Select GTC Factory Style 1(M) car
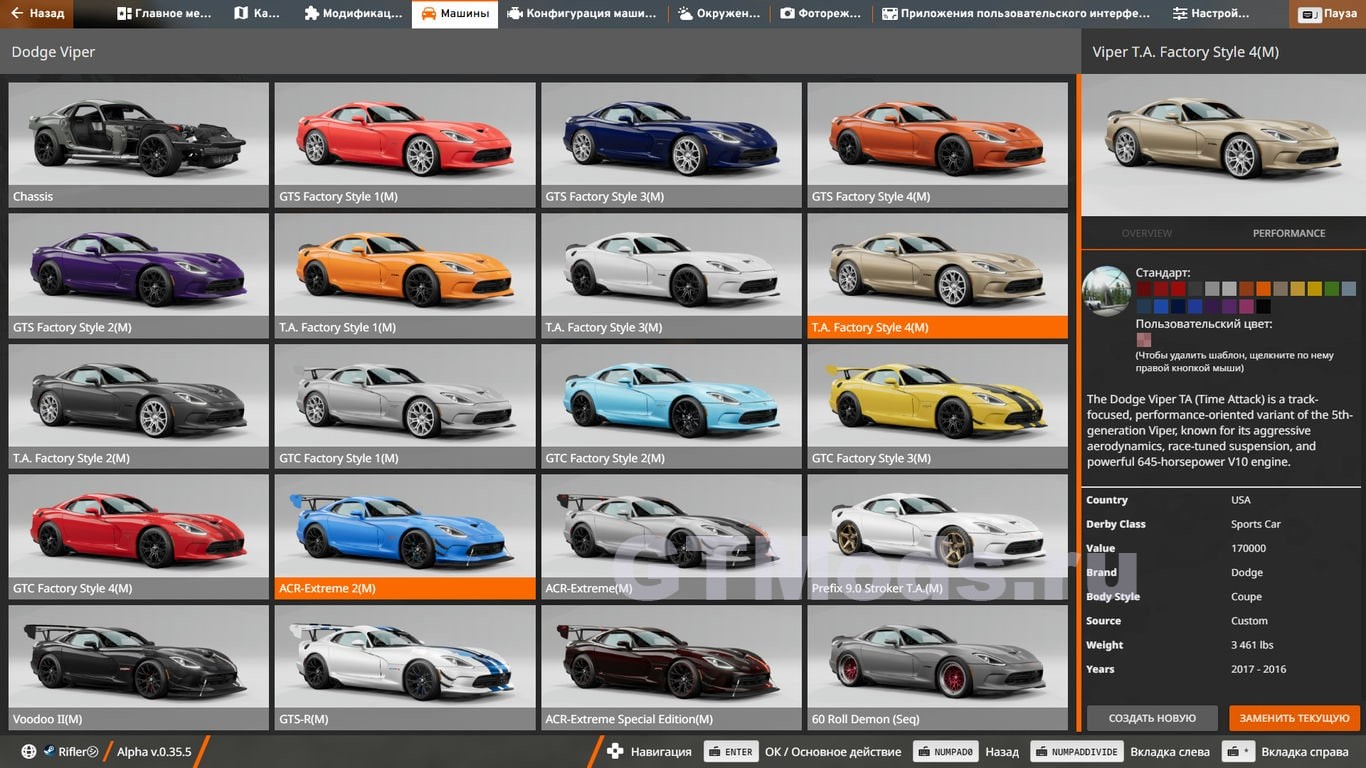This screenshot has height=768, width=1366. click(x=405, y=406)
